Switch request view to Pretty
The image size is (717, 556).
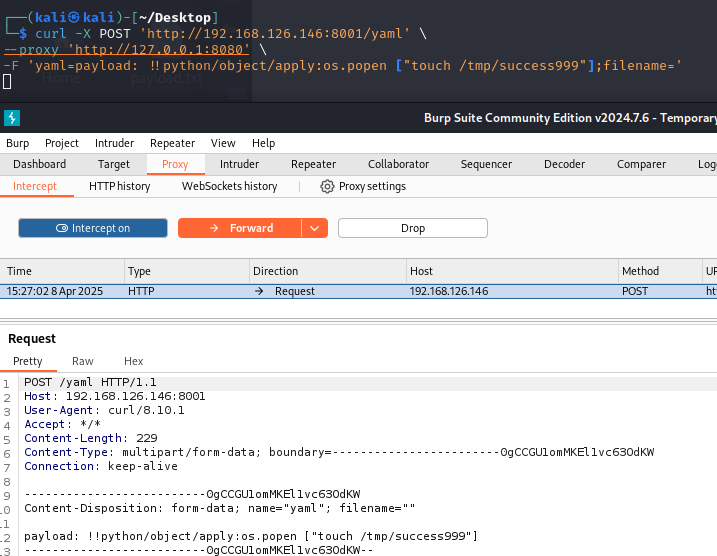tap(27, 361)
